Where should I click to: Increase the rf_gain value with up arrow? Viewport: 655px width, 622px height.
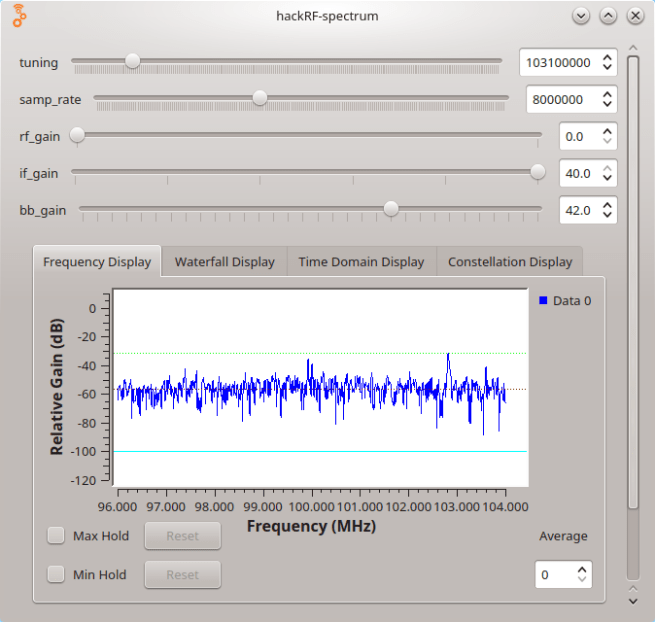pos(606,130)
